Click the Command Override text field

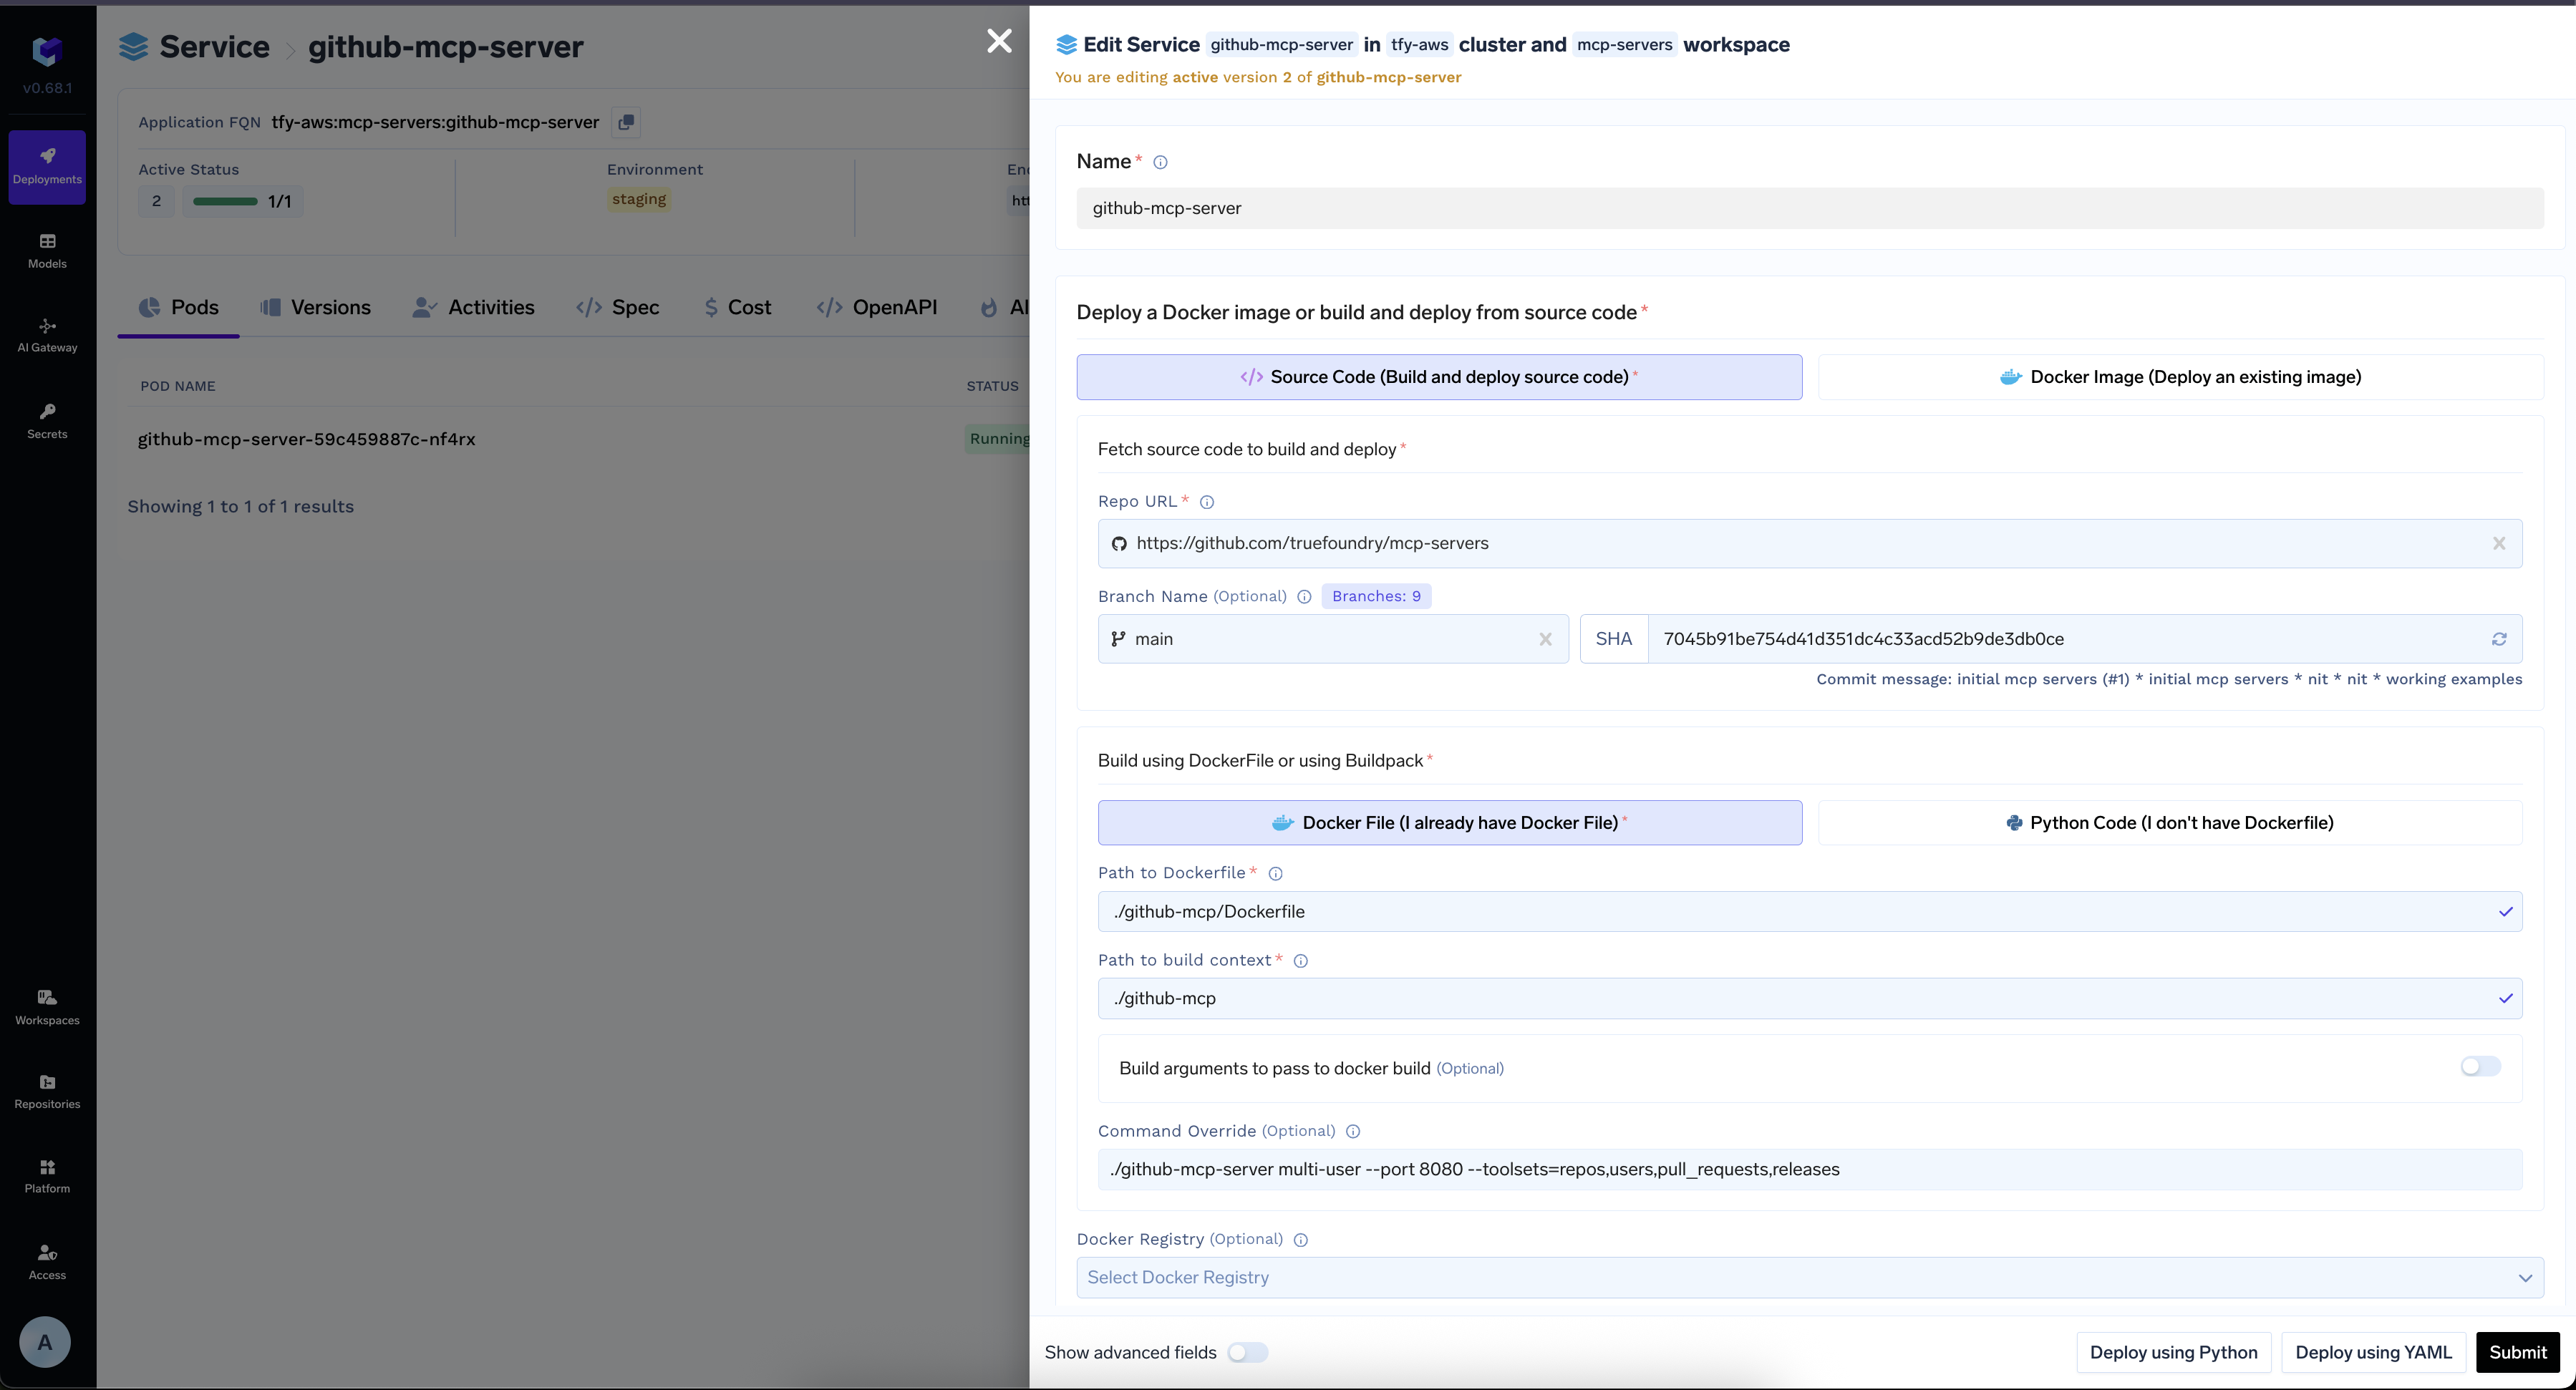tap(1809, 1169)
